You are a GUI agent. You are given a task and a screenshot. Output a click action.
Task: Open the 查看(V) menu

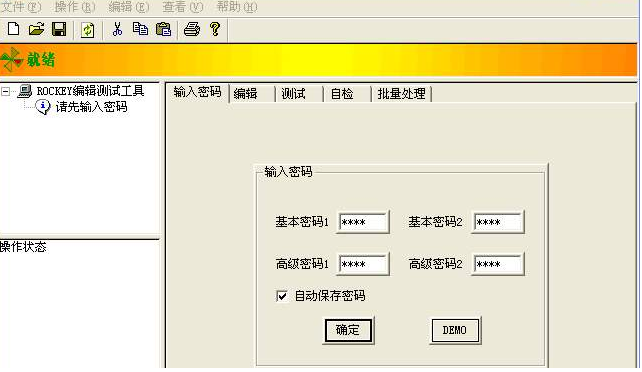[x=183, y=7]
